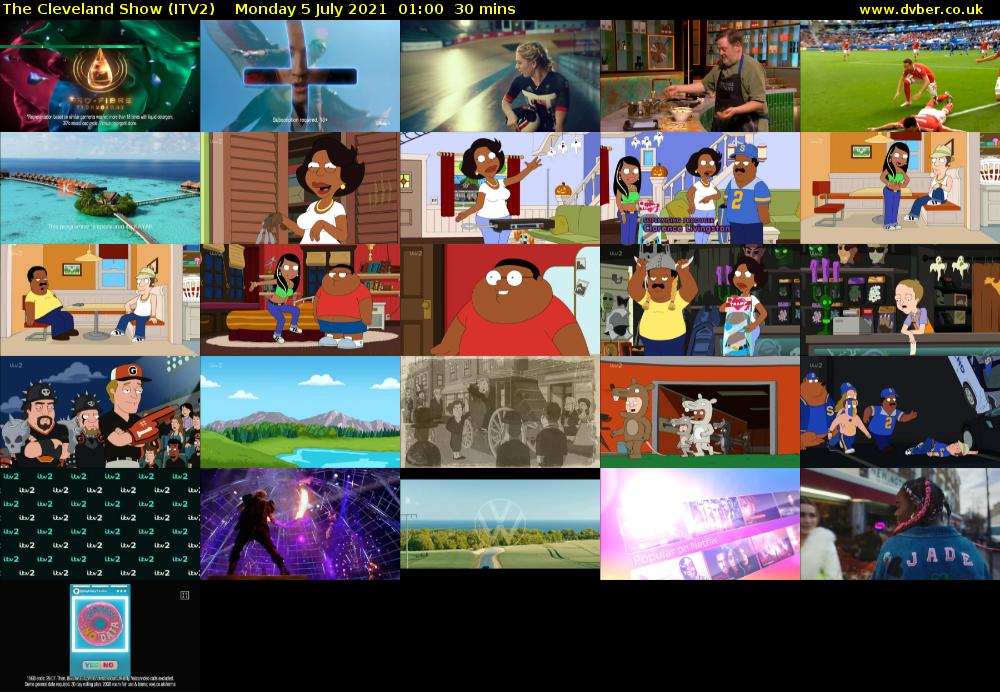Open the bear costume characters at garage frame
The height and width of the screenshot is (692, 1000).
pyautogui.click(x=700, y=412)
